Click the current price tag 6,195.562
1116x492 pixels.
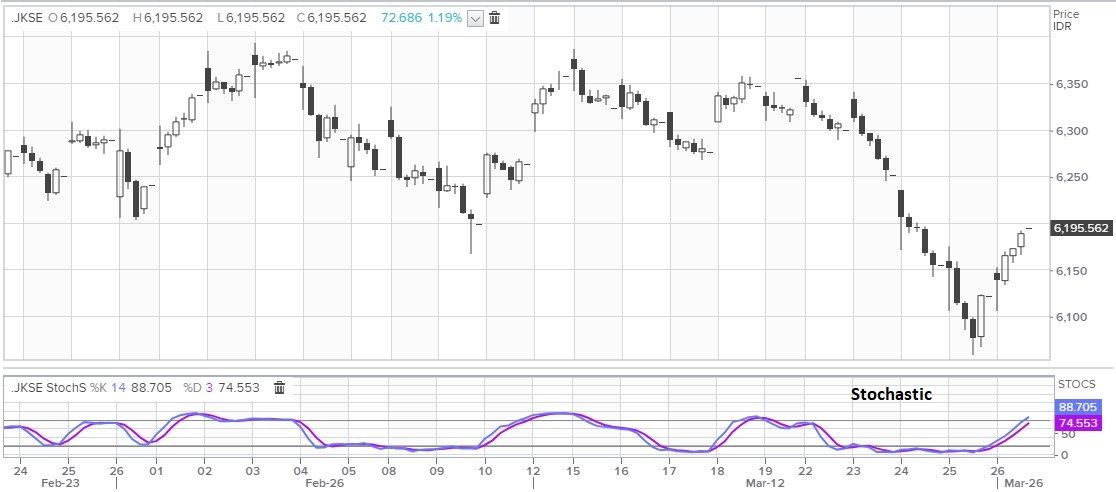[x=1082, y=228]
